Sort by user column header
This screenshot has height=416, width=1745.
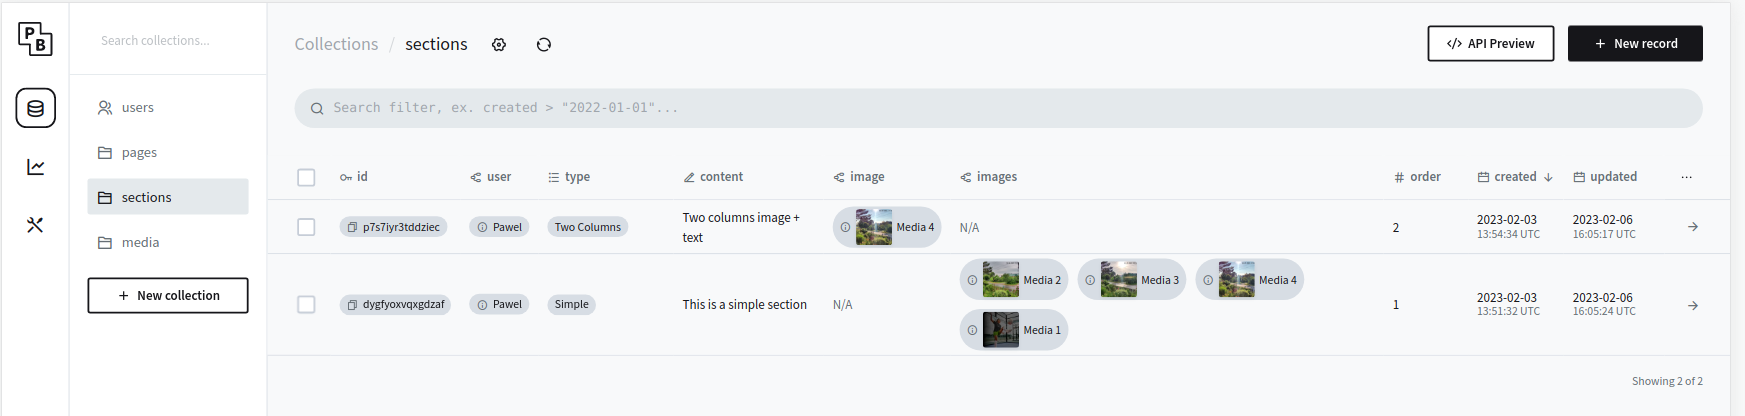491,177
